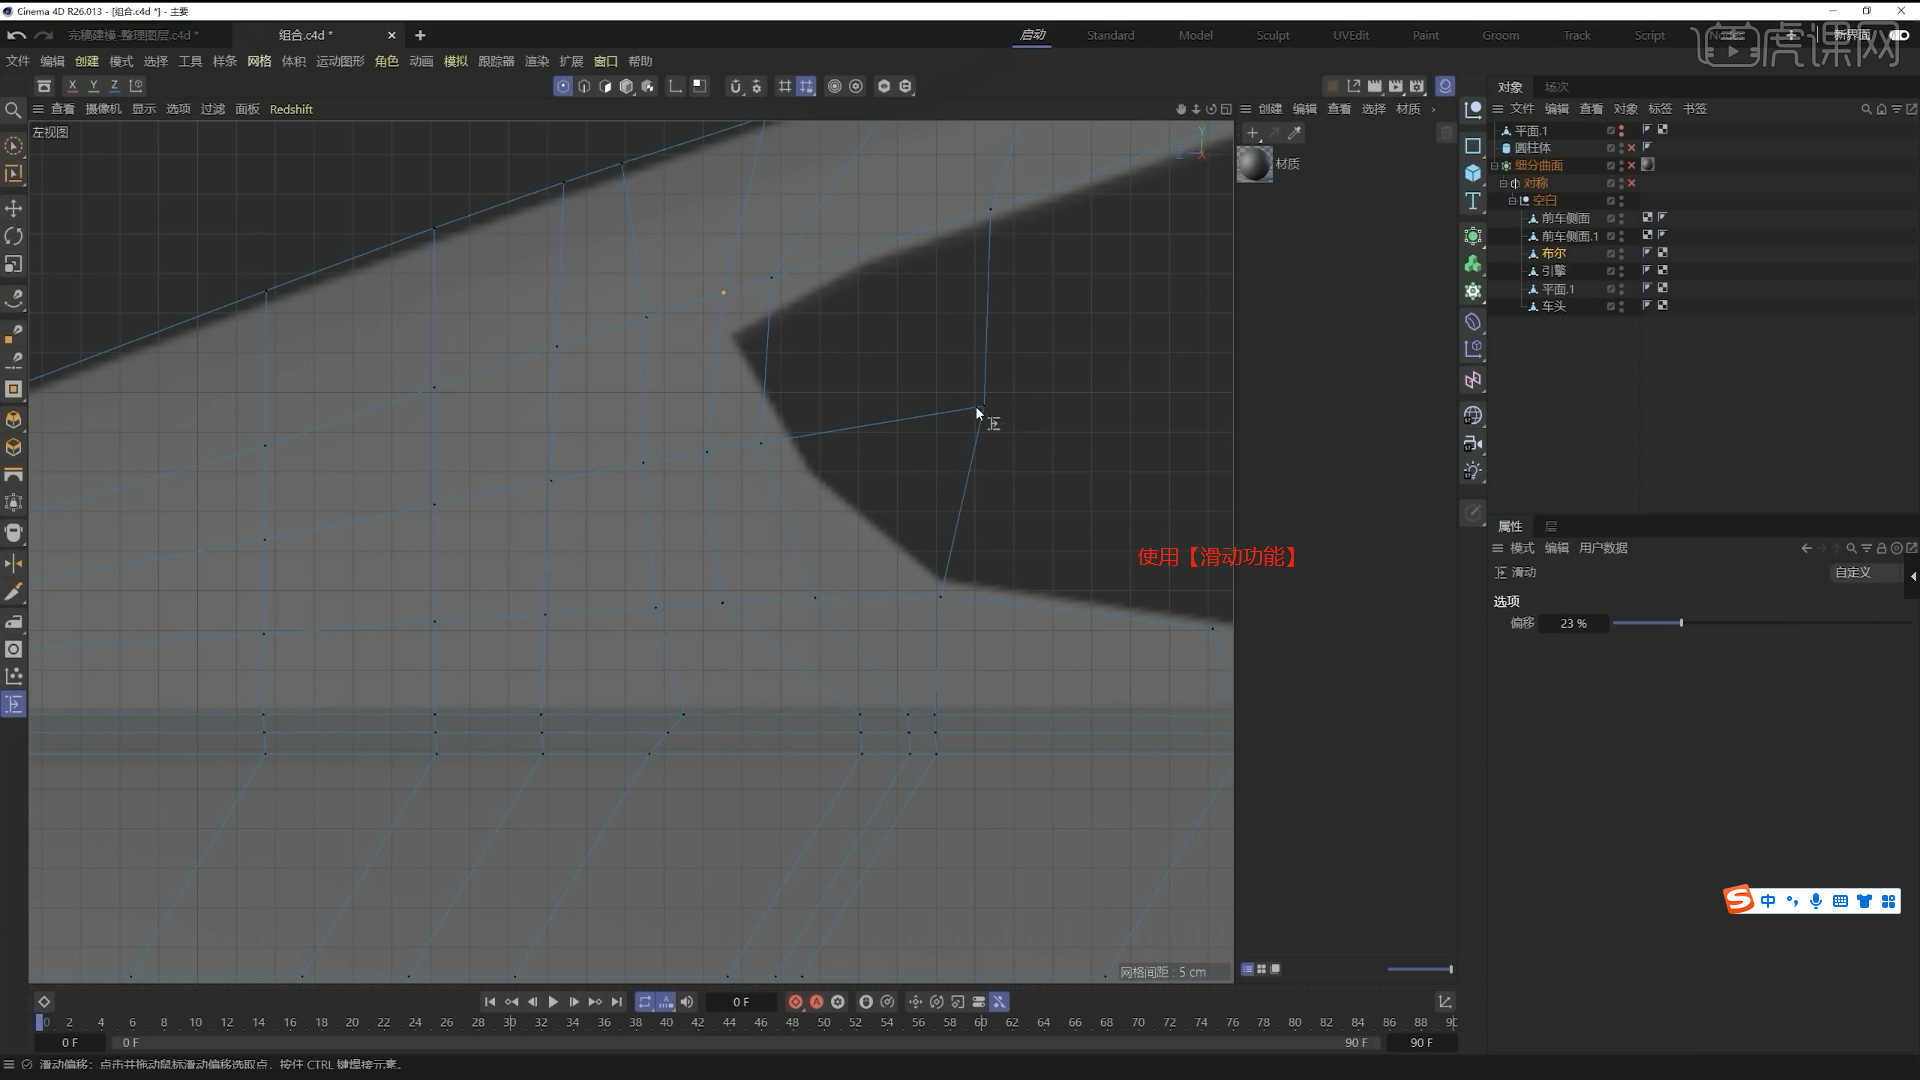The image size is (1920, 1080).
Task: Switch to the Sculpt layout tab
Action: point(1273,35)
